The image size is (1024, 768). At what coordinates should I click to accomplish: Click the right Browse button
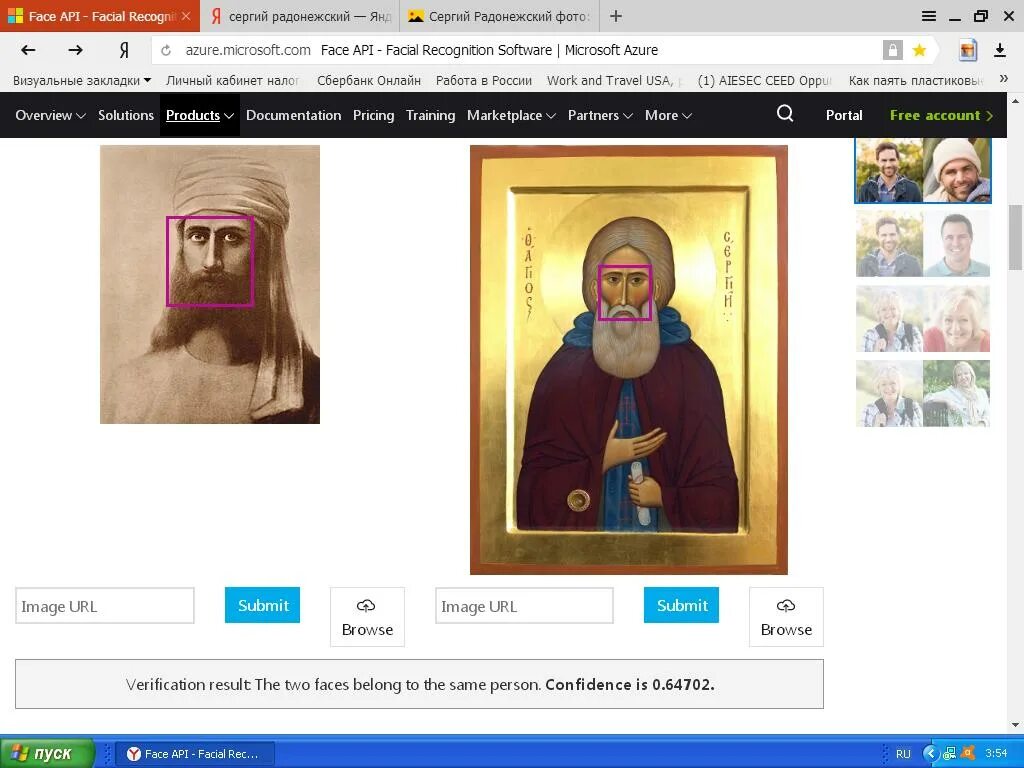pos(786,616)
